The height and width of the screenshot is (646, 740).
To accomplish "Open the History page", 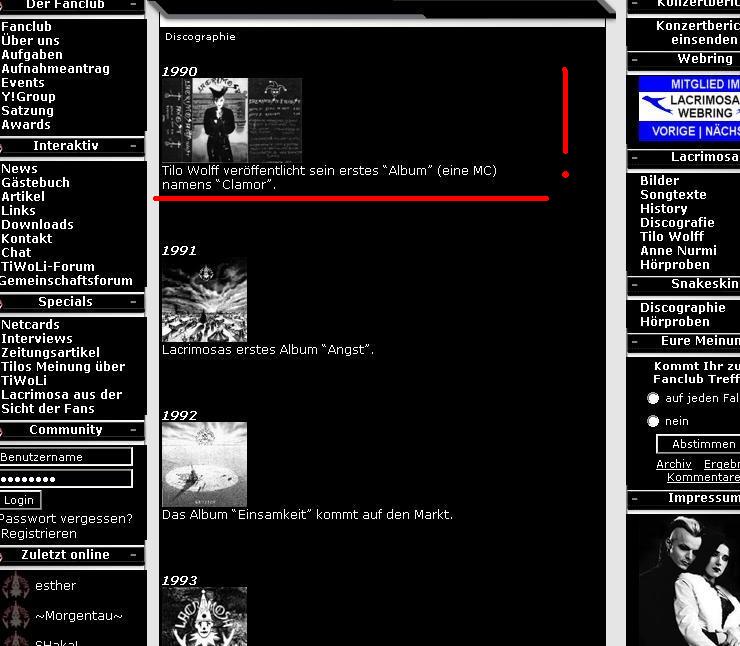I will click(x=664, y=209).
